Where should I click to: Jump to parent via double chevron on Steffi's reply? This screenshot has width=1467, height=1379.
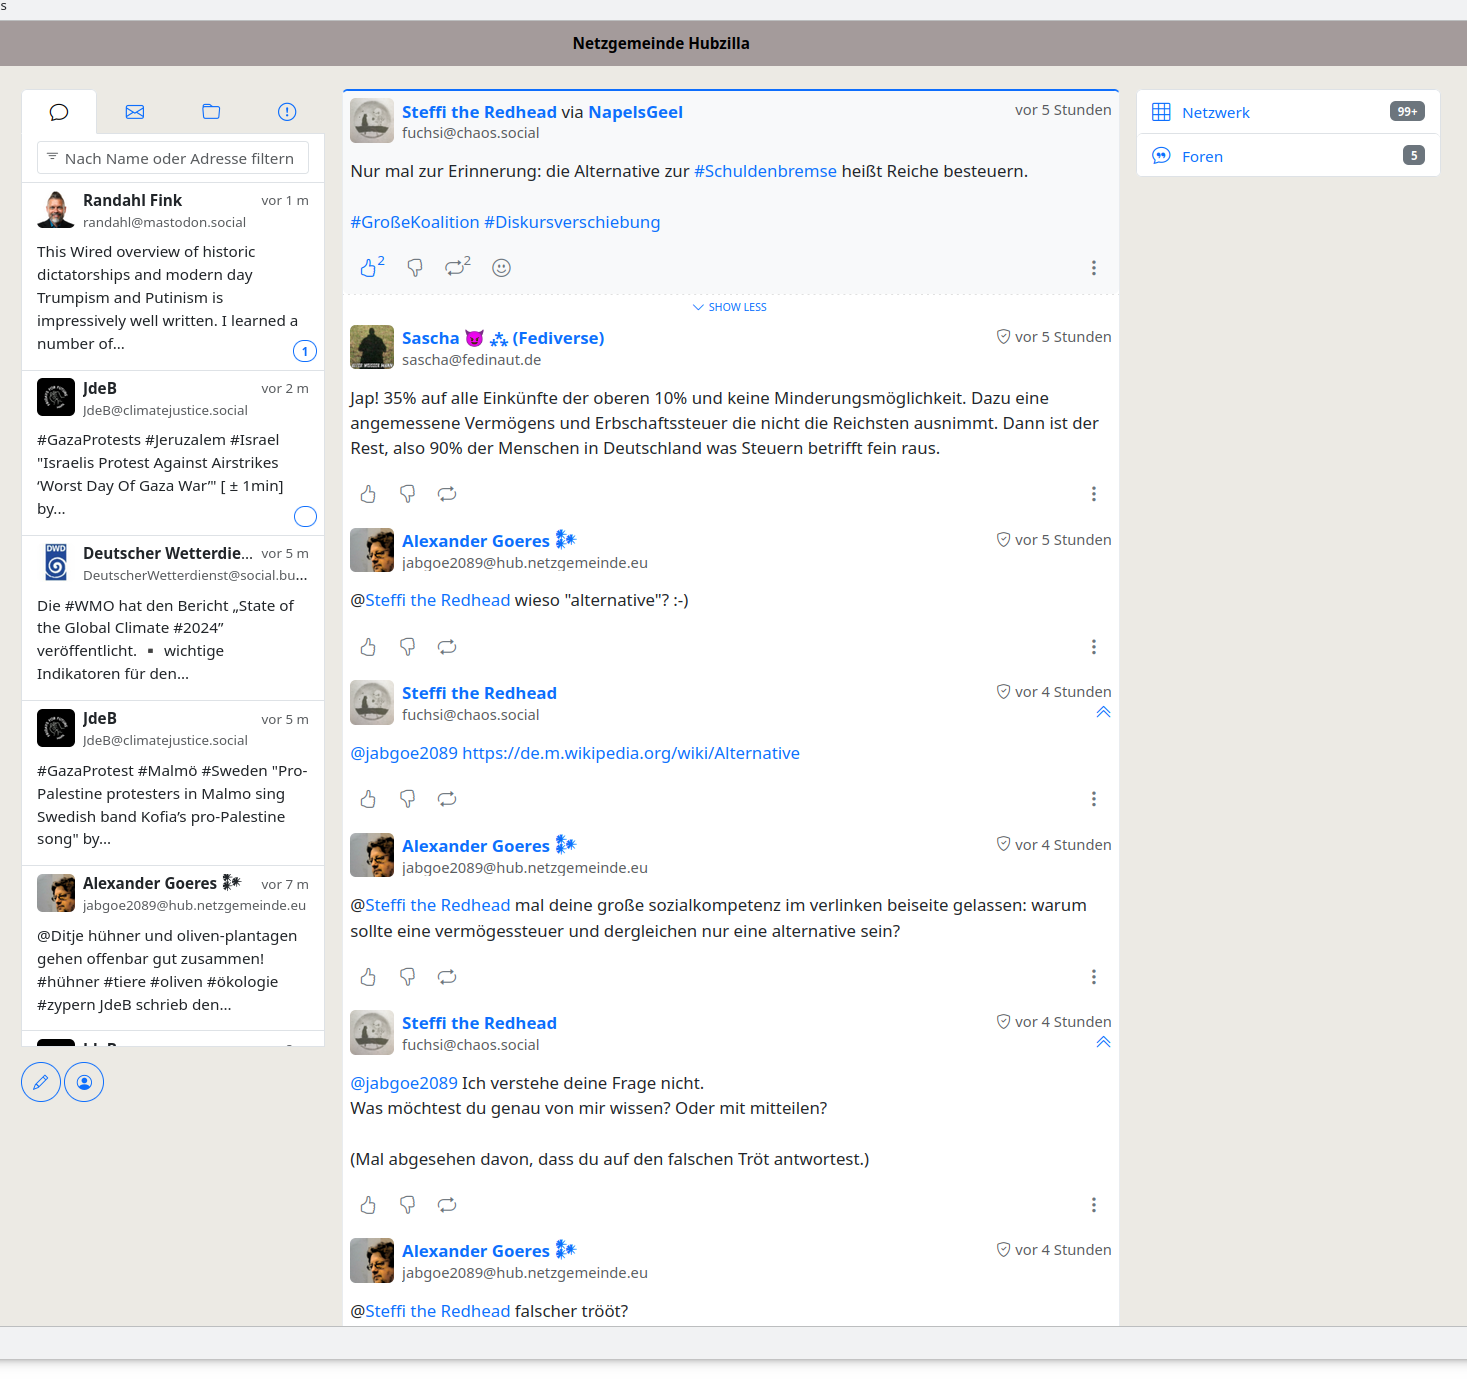point(1103,712)
